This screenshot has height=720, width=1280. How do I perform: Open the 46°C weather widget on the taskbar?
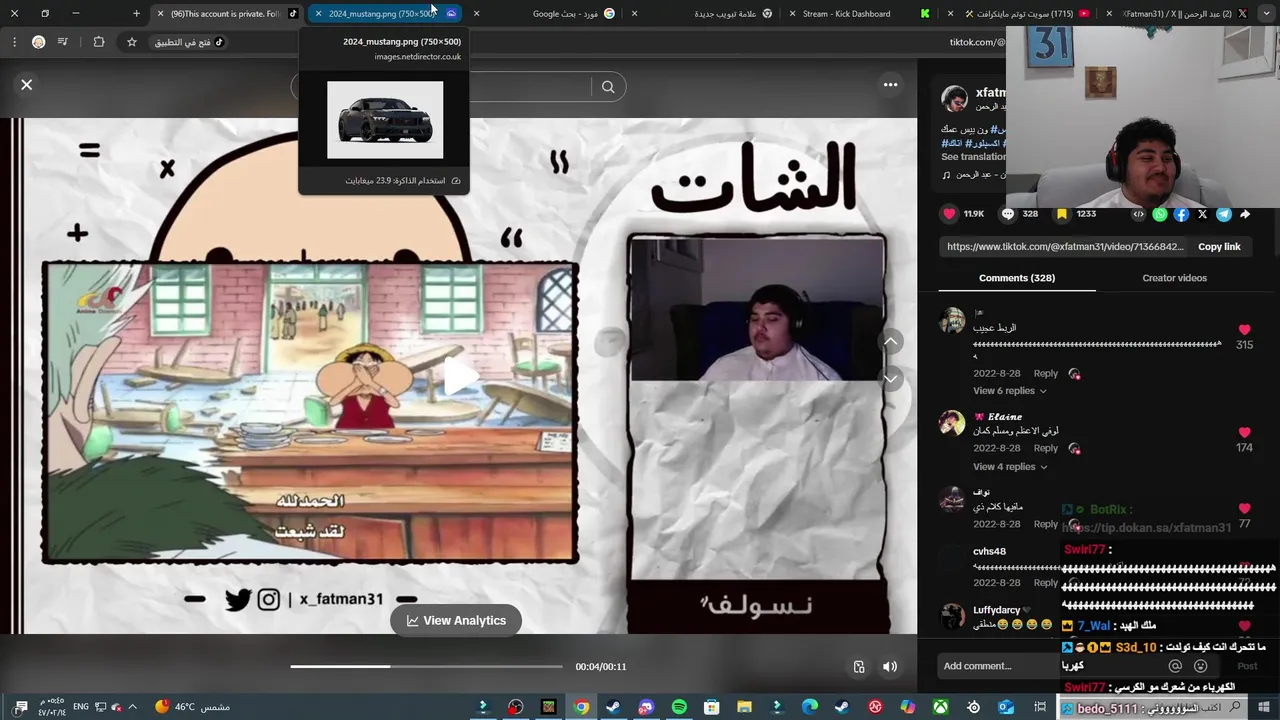[192, 707]
